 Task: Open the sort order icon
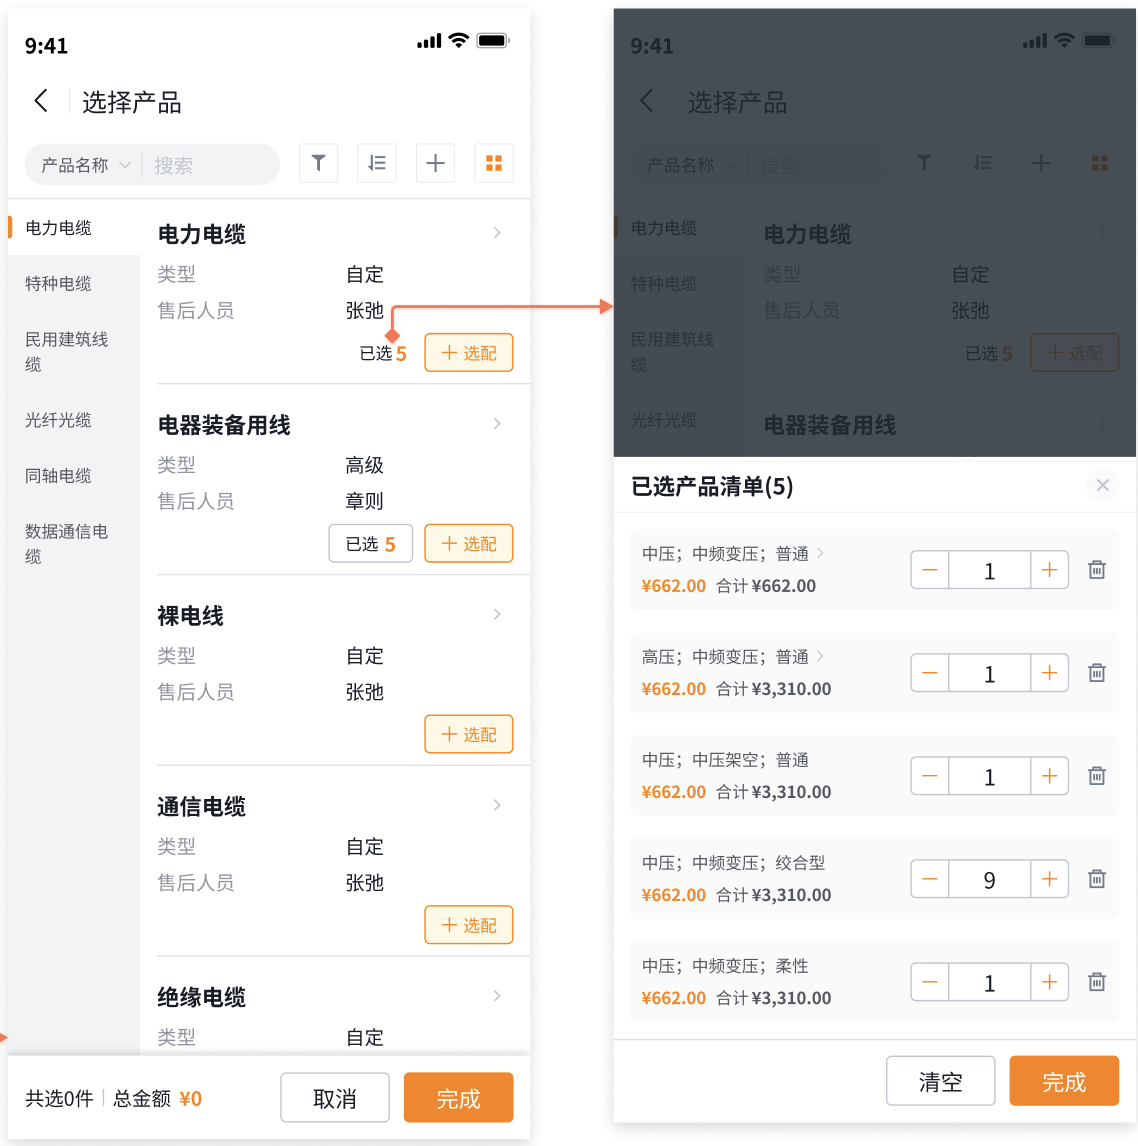(x=377, y=163)
